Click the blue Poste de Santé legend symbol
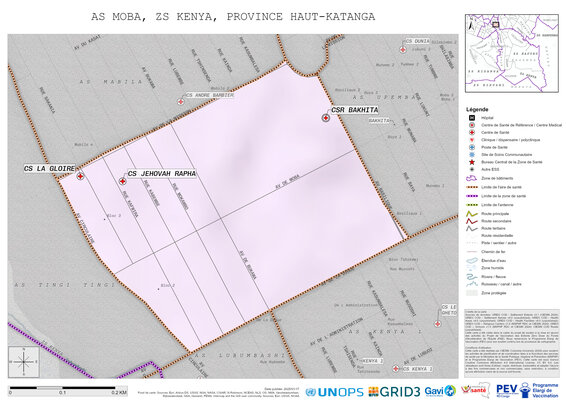Screen dimensions: 566x400 point(471,147)
